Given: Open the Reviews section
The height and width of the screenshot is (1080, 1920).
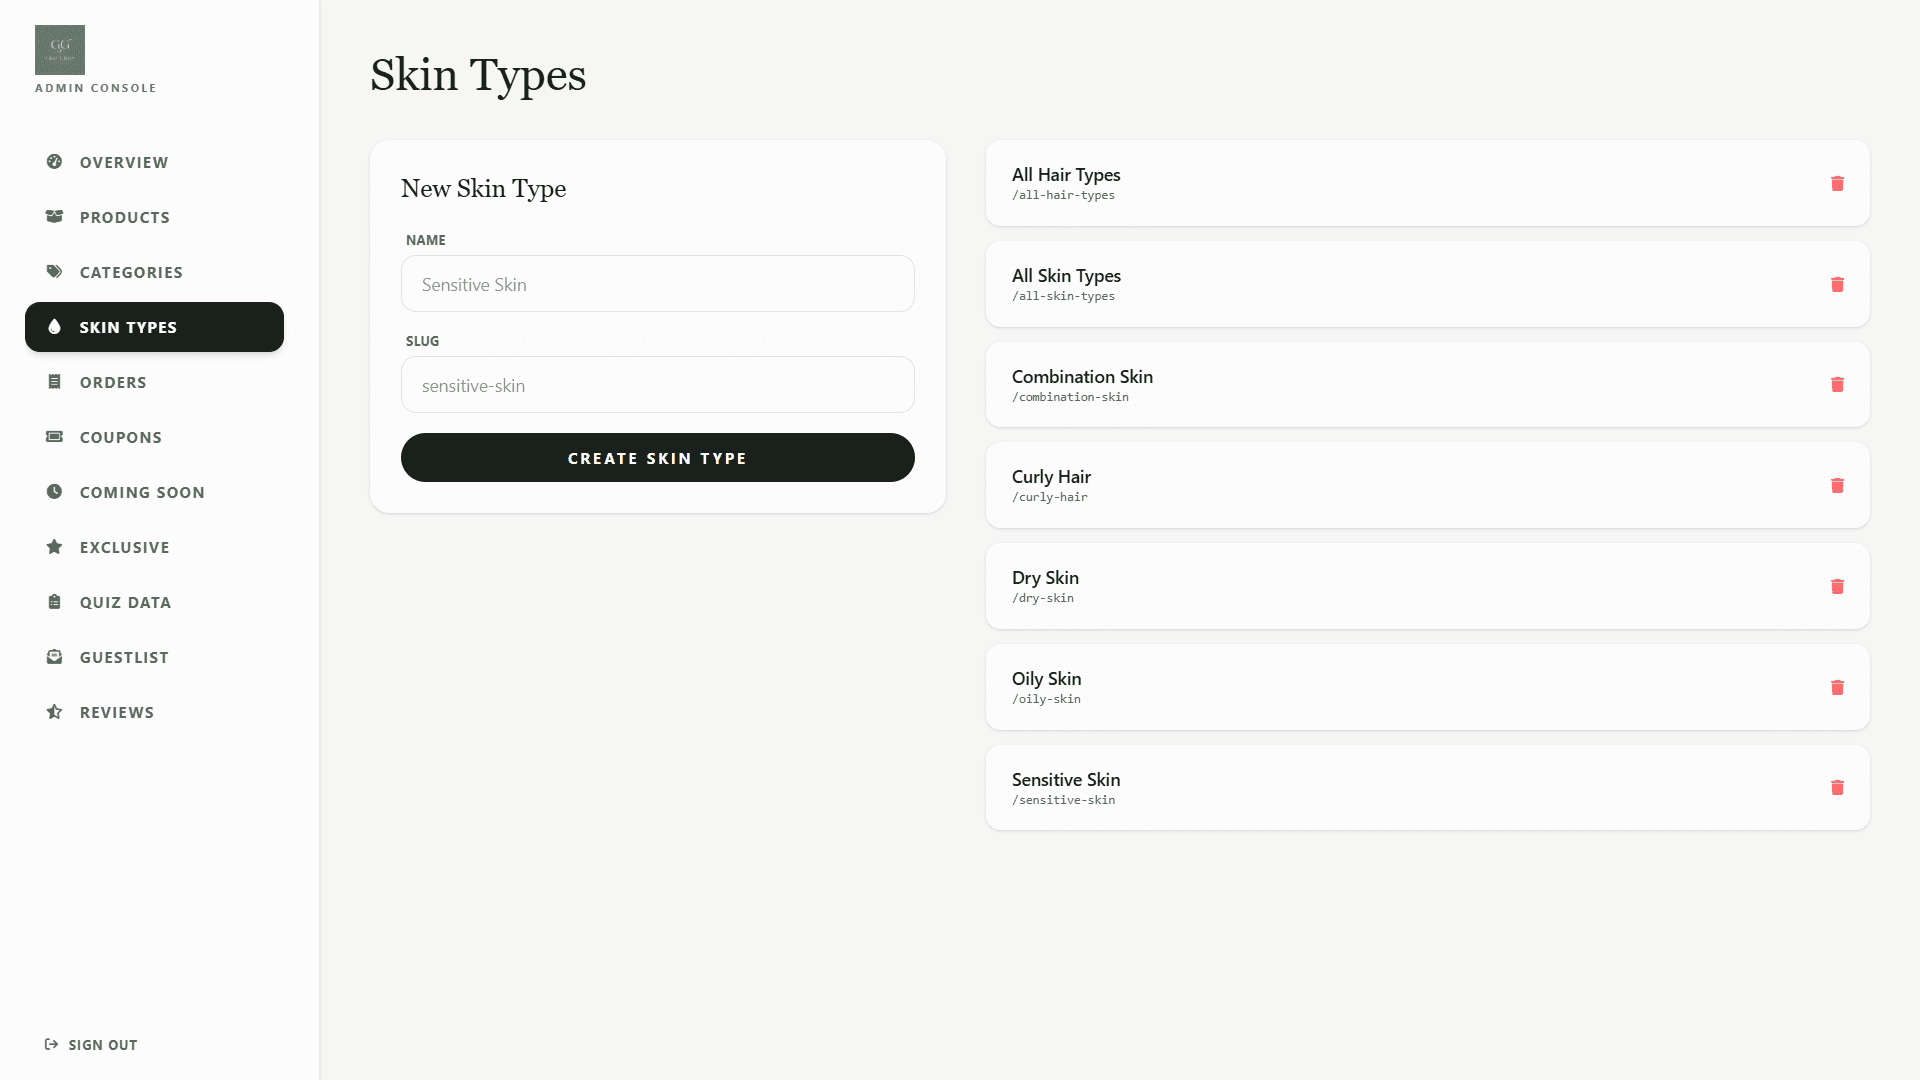Looking at the screenshot, I should [154, 712].
